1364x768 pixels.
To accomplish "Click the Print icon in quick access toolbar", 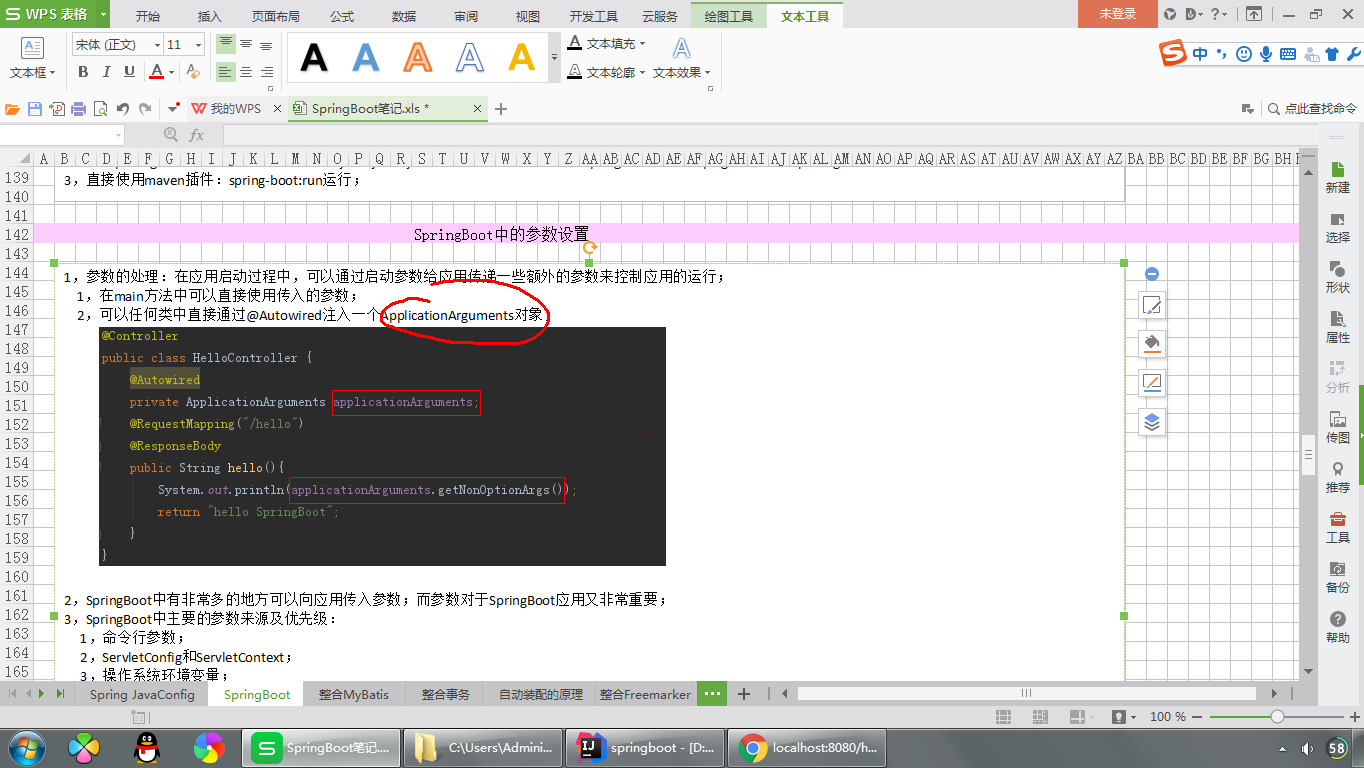I will point(79,108).
